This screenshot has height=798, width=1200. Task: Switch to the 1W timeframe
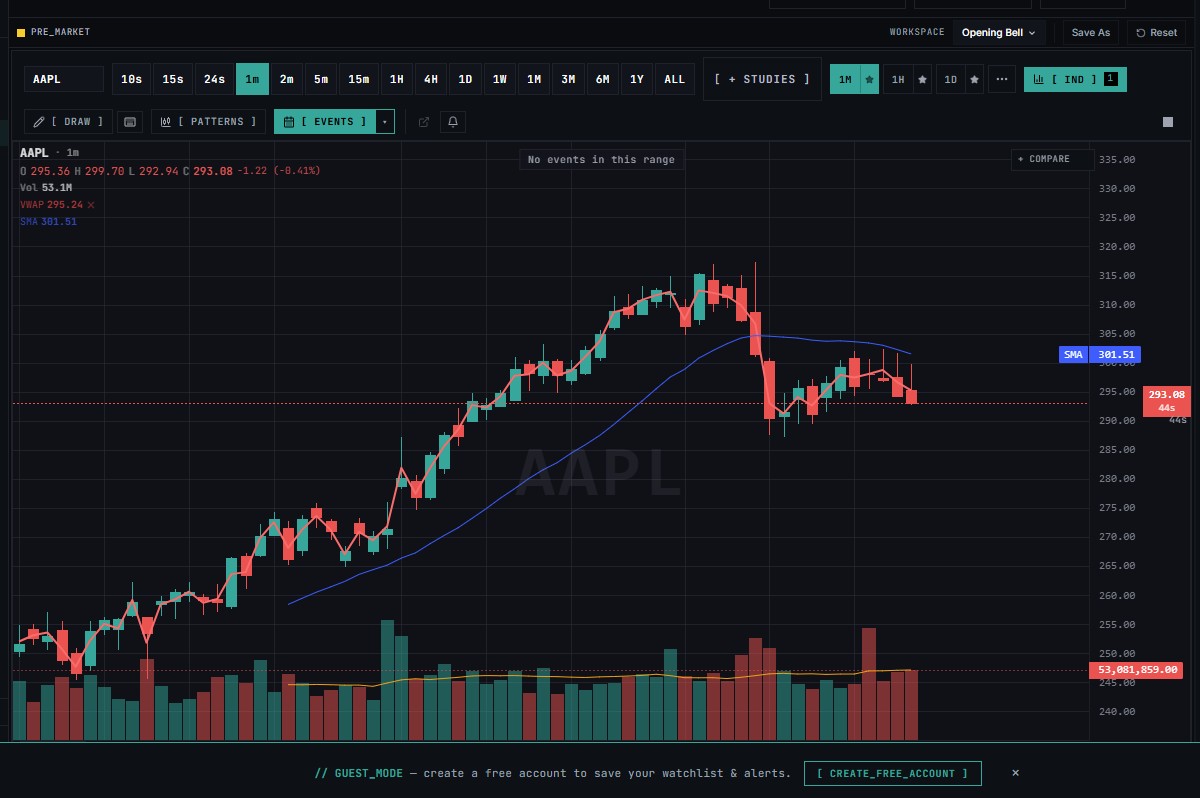click(500, 79)
